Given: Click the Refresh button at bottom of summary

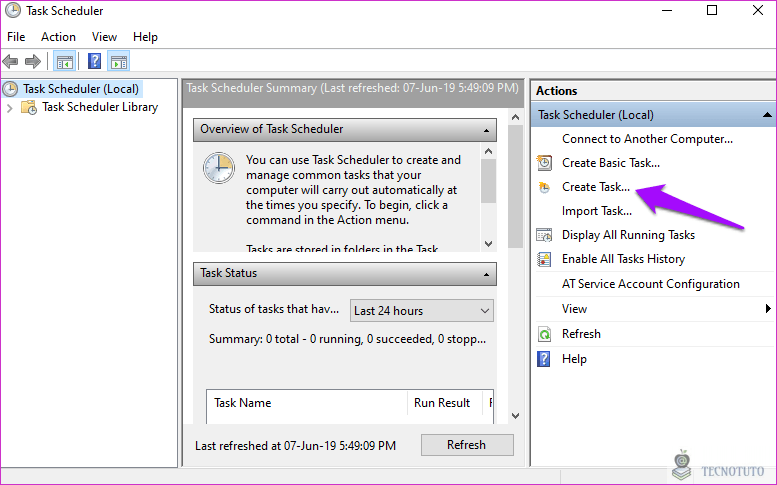Looking at the screenshot, I should point(467,445).
